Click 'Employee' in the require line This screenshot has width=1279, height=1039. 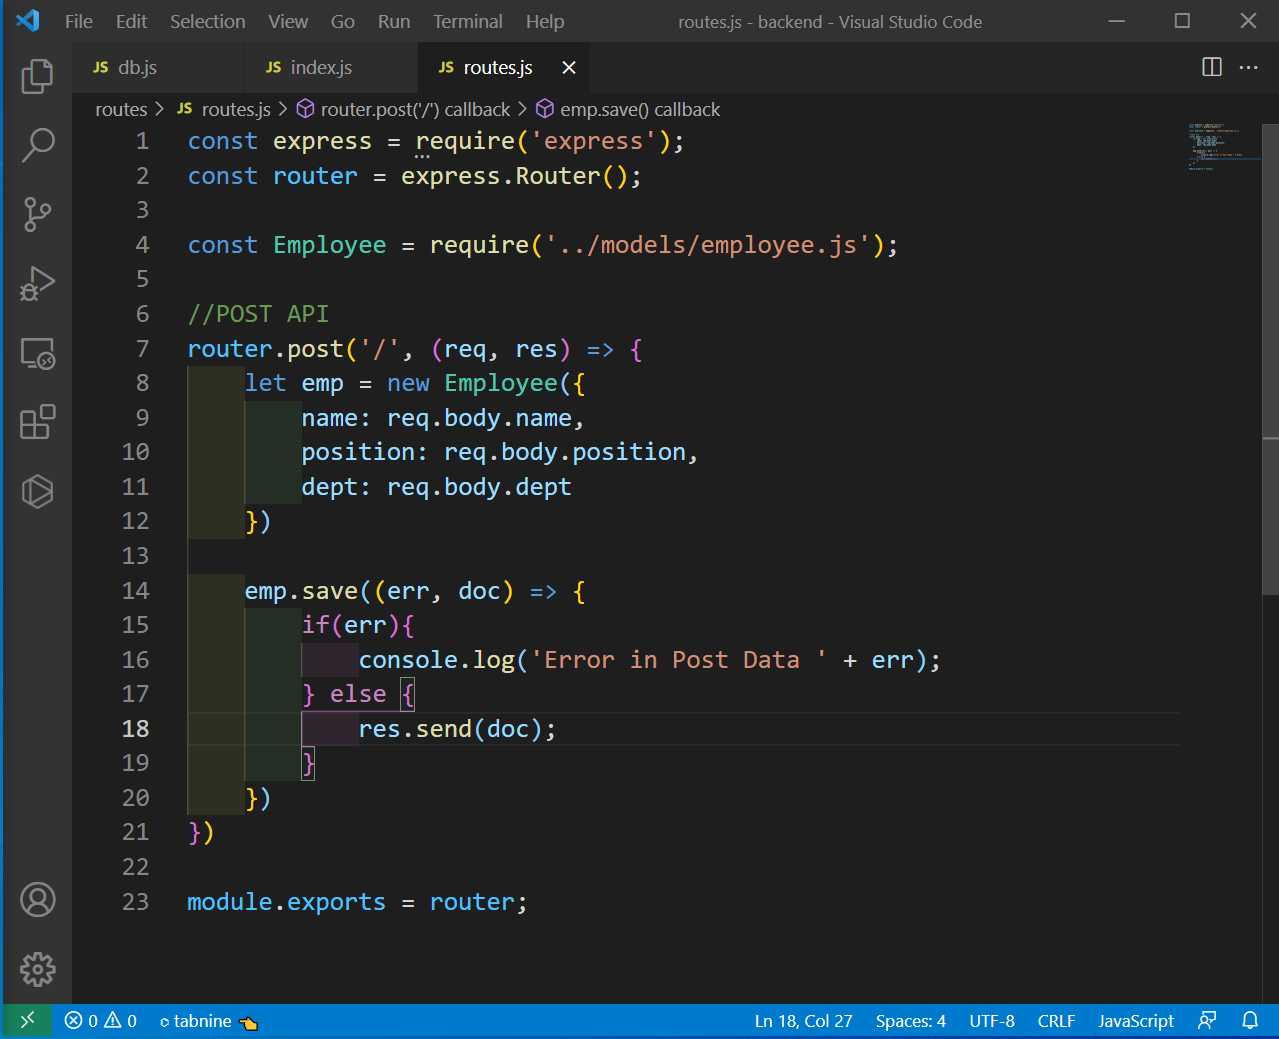click(329, 245)
